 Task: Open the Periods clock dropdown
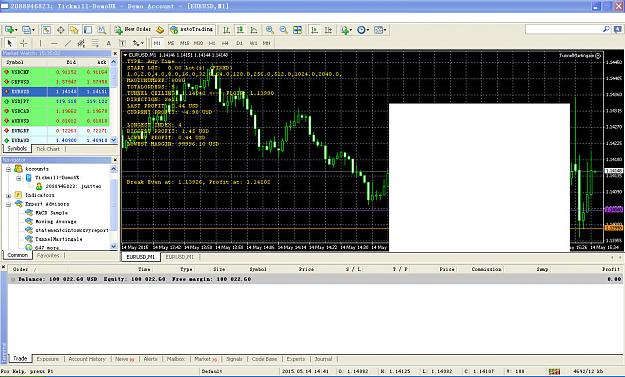point(363,30)
